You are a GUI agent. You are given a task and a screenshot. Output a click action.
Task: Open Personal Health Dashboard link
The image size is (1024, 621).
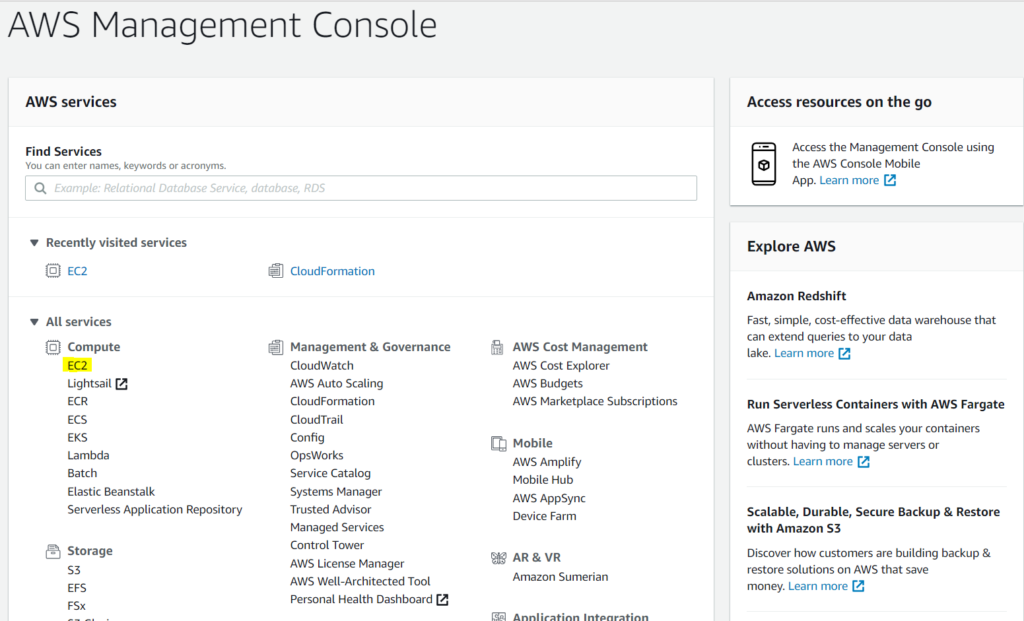tap(361, 599)
